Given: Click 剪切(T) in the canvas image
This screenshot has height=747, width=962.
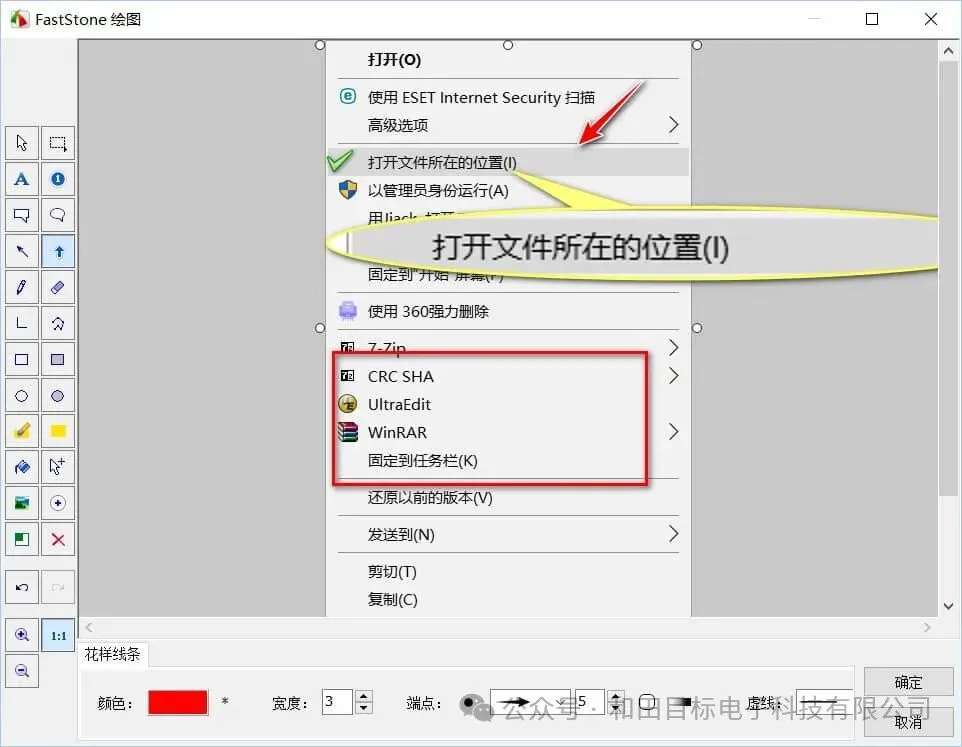Looking at the screenshot, I should 392,572.
